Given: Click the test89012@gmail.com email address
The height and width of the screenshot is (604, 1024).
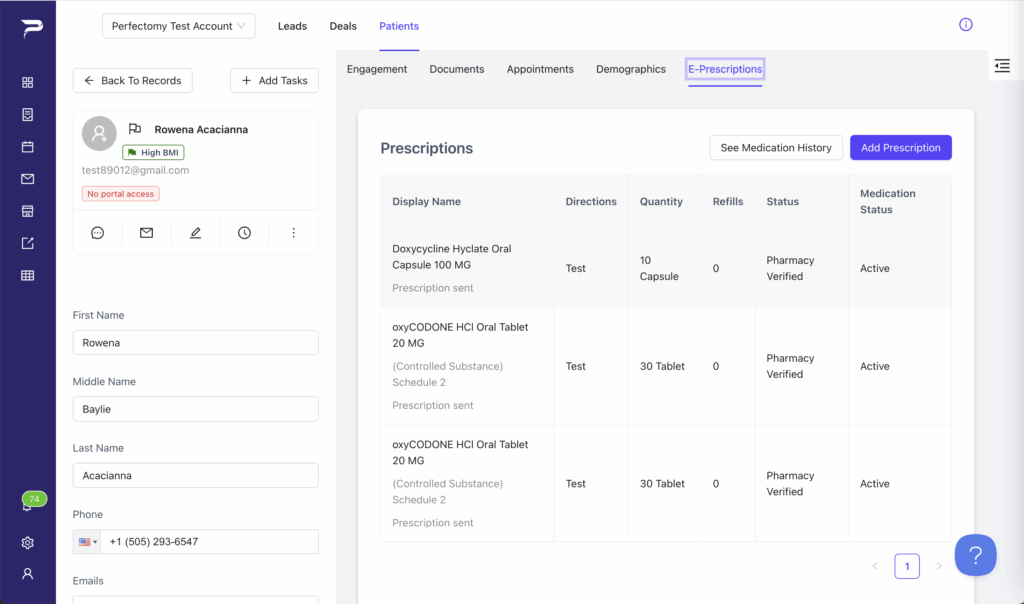Looking at the screenshot, I should coord(135,170).
